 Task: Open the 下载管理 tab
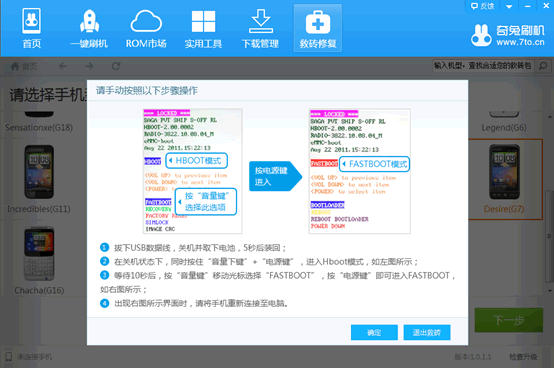[260, 28]
